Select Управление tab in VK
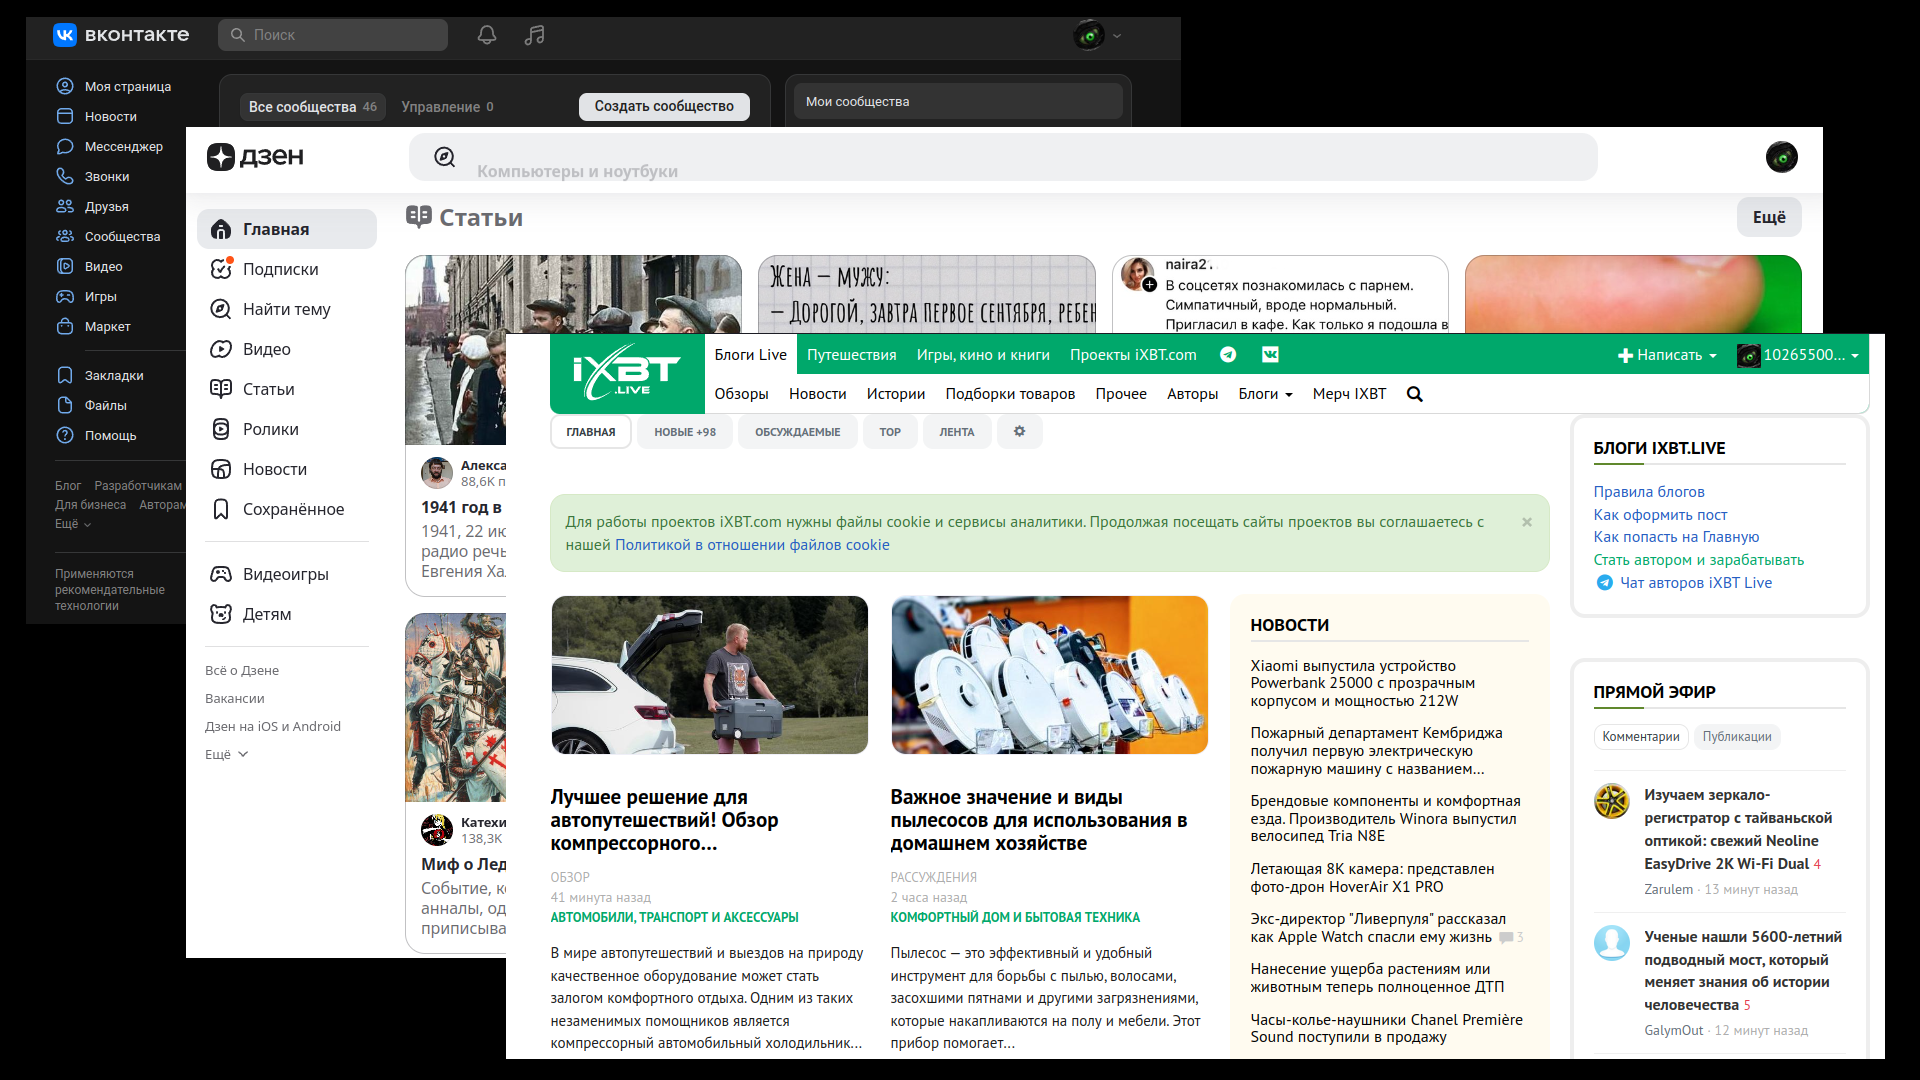 click(x=447, y=107)
